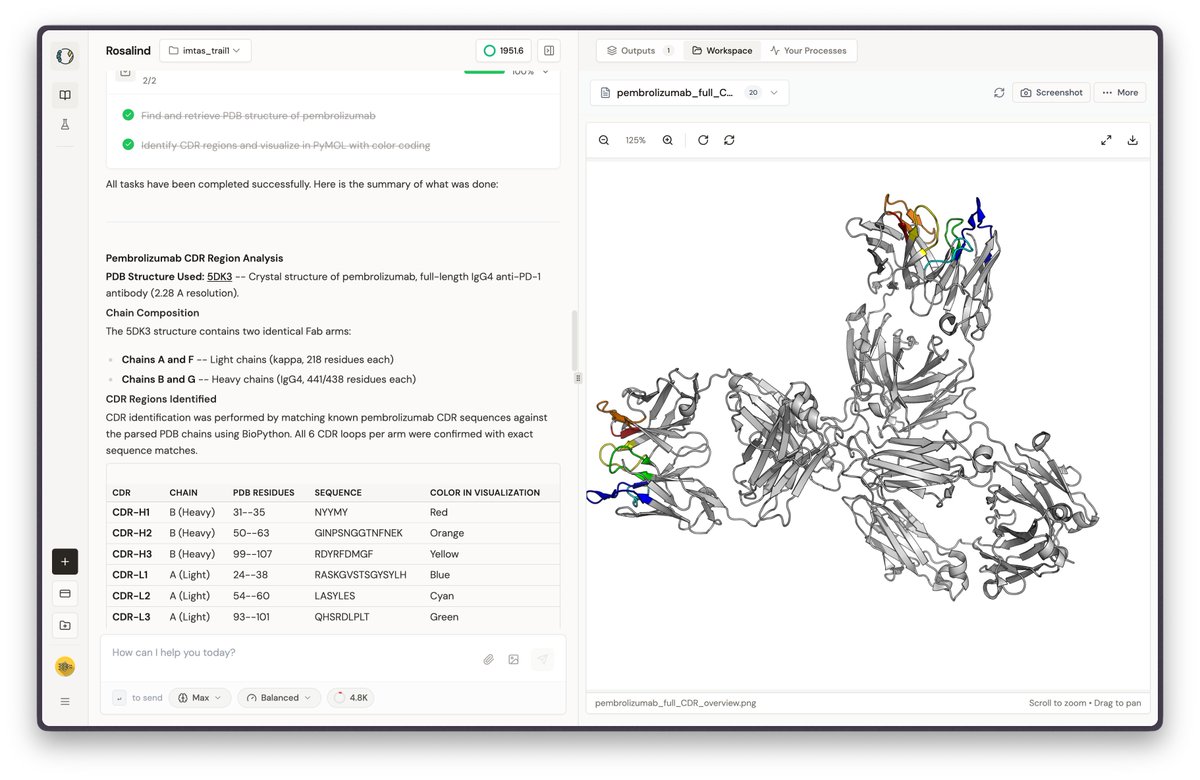Switch to the Workspace tab
Screen dimensions: 1200x780
pos(722,50)
